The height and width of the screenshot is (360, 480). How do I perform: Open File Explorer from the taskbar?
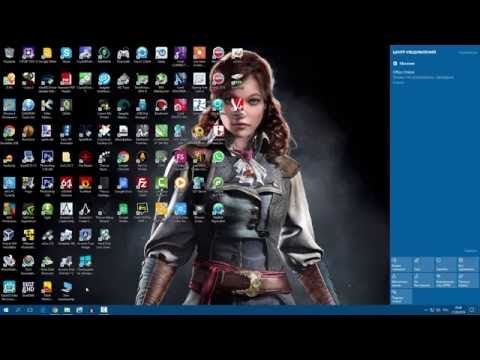coord(67,310)
